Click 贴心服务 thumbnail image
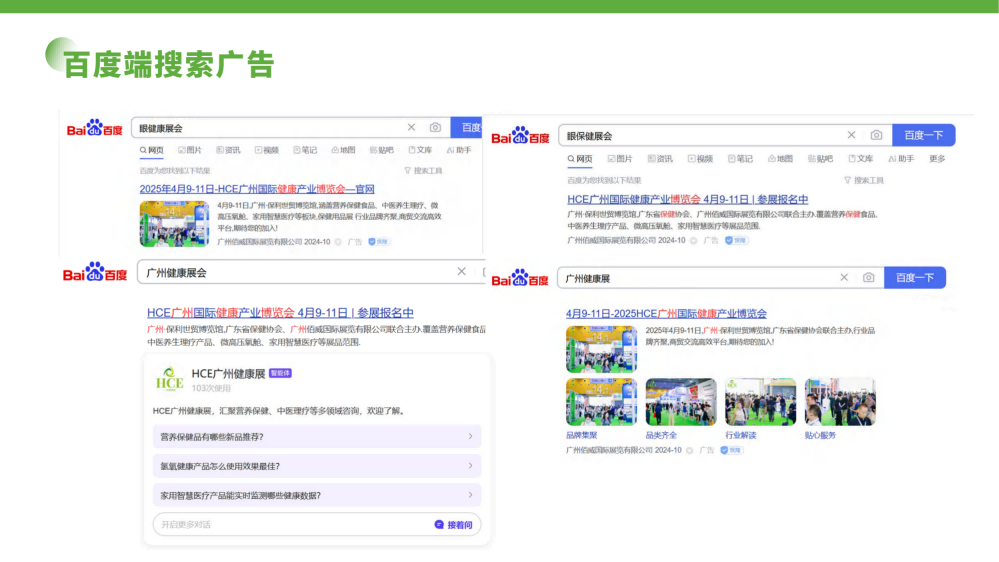The width and height of the screenshot is (999, 562). tap(840, 402)
